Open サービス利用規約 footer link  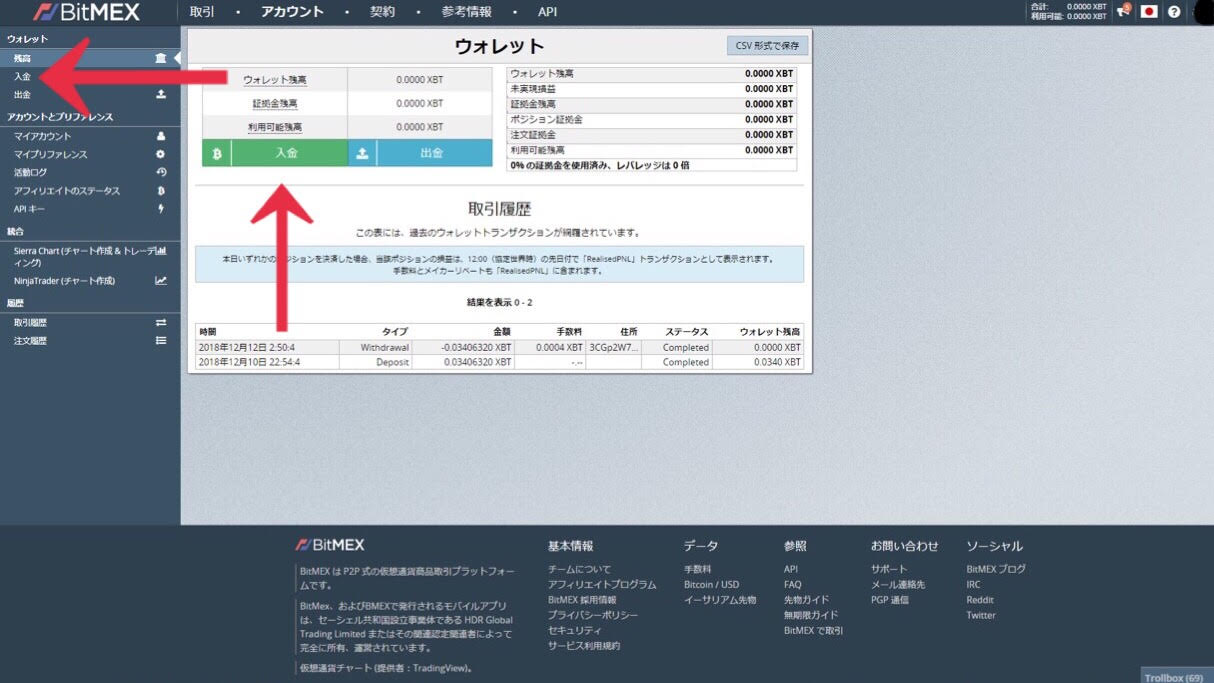point(584,646)
